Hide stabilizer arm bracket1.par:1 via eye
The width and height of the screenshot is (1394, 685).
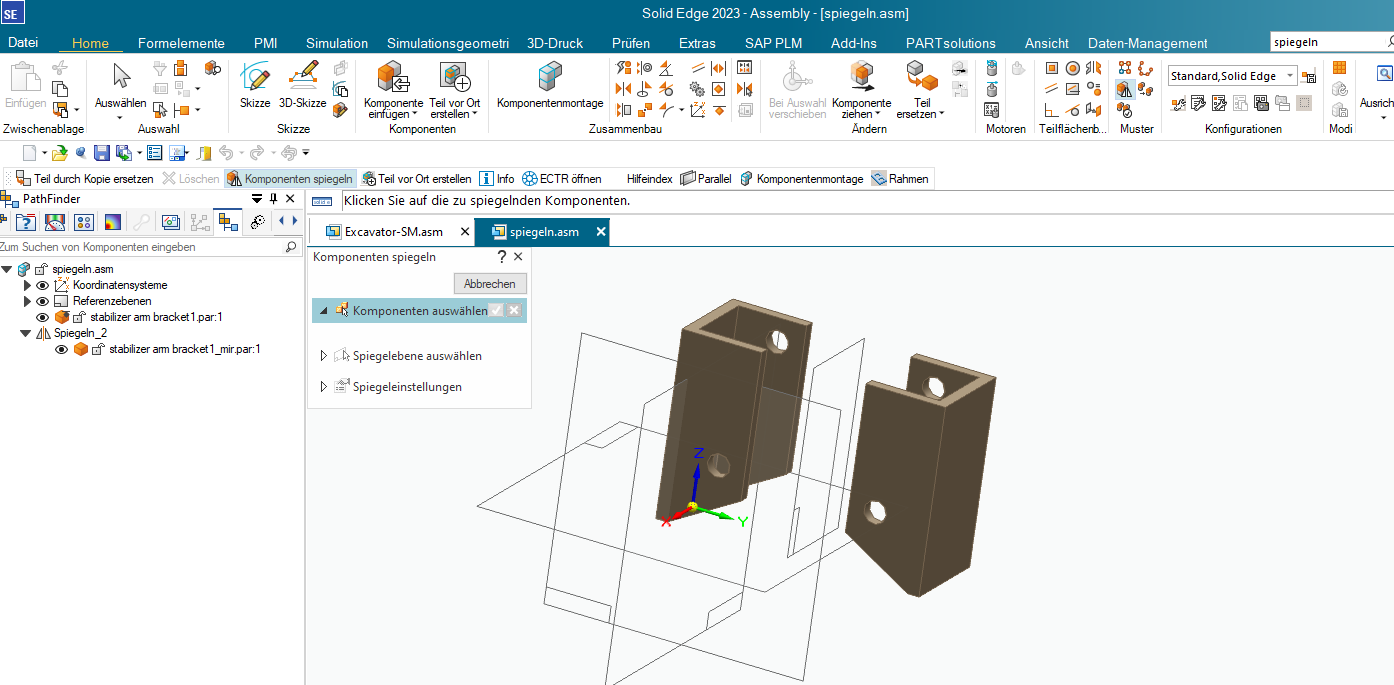42,317
